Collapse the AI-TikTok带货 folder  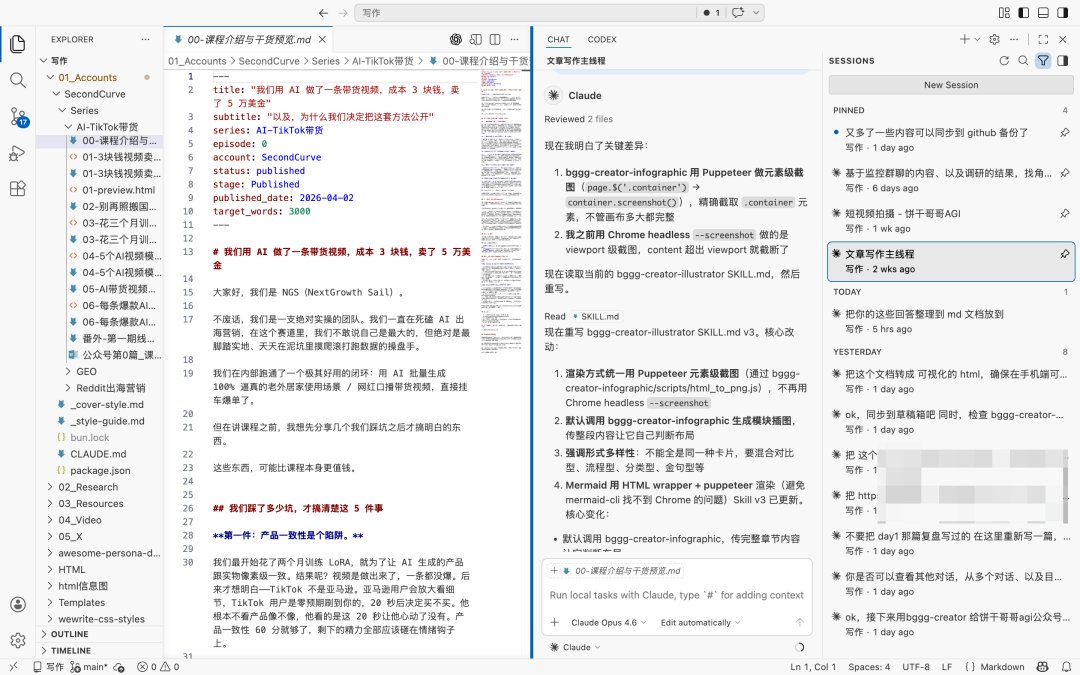click(107, 127)
